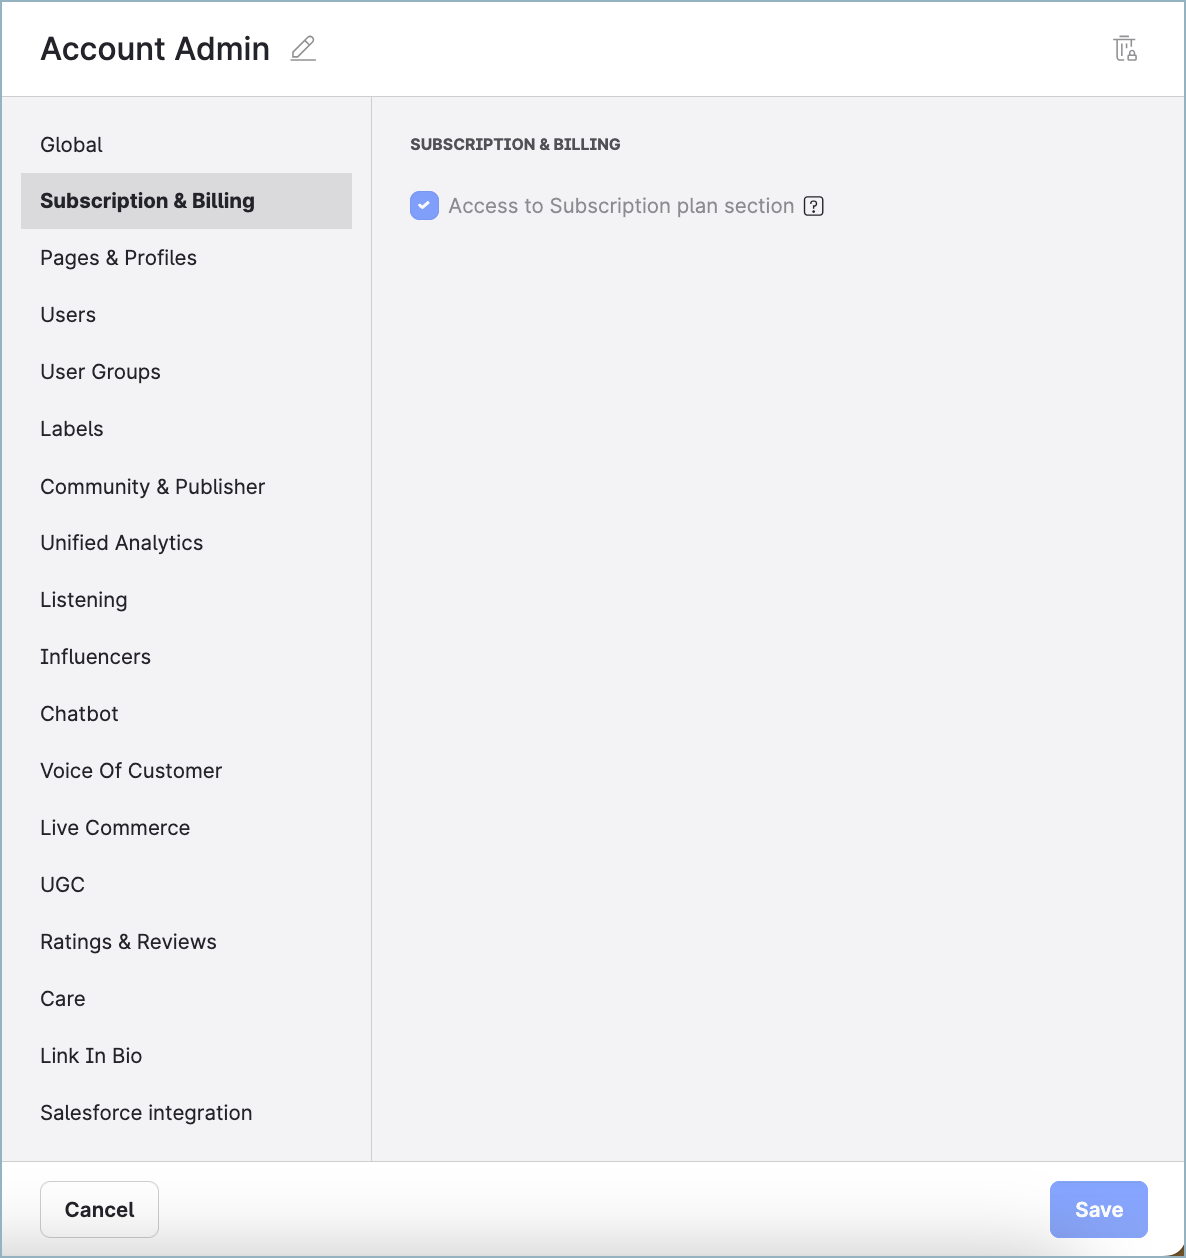Image resolution: width=1186 pixels, height=1258 pixels.
Task: Open Community & Publisher permissions
Action: tap(152, 487)
